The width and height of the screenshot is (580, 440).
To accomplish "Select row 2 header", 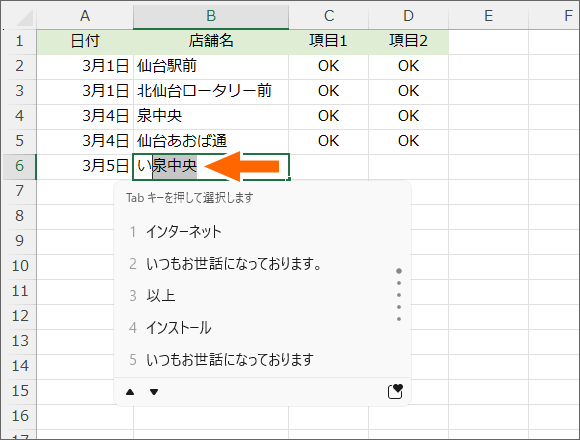I will tap(20, 66).
